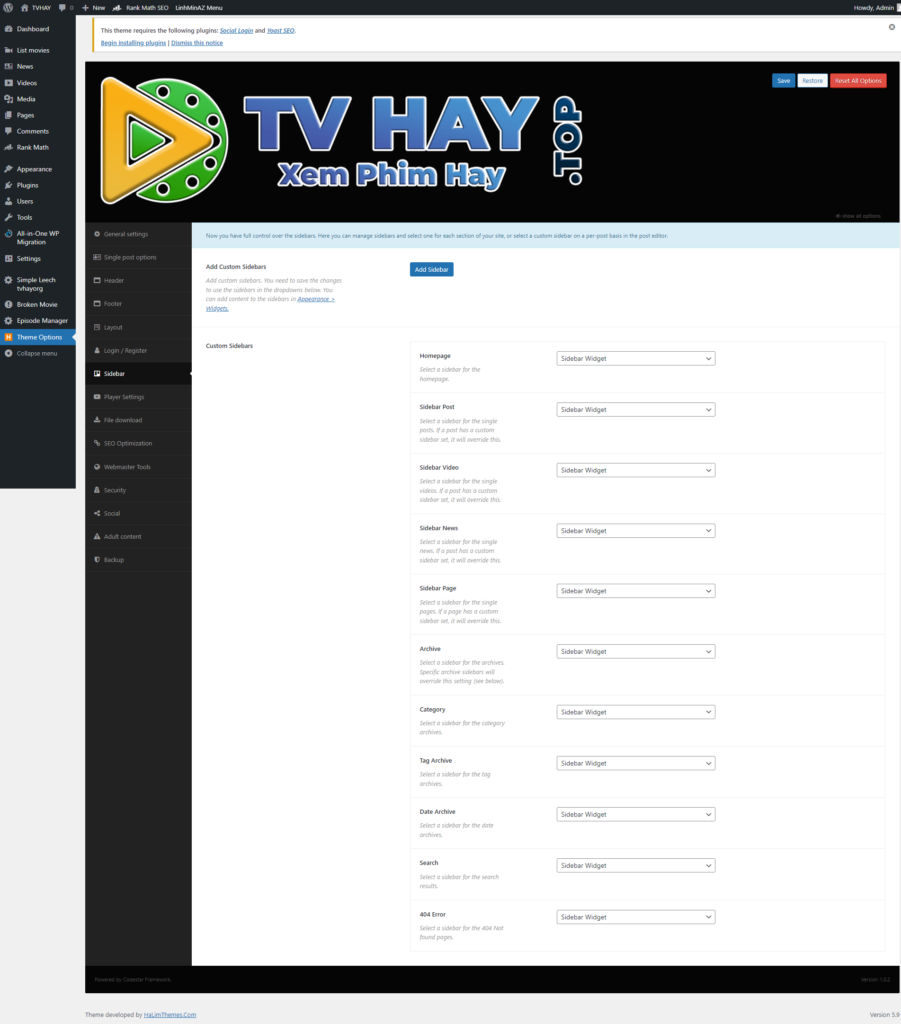Open the 404 Error sidebar dropdown
The height and width of the screenshot is (1024, 901).
pos(635,917)
